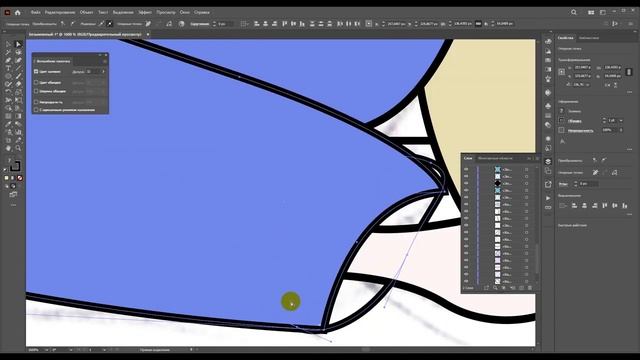
Task: Click the reference point locator in control bar
Action: (x=369, y=24)
